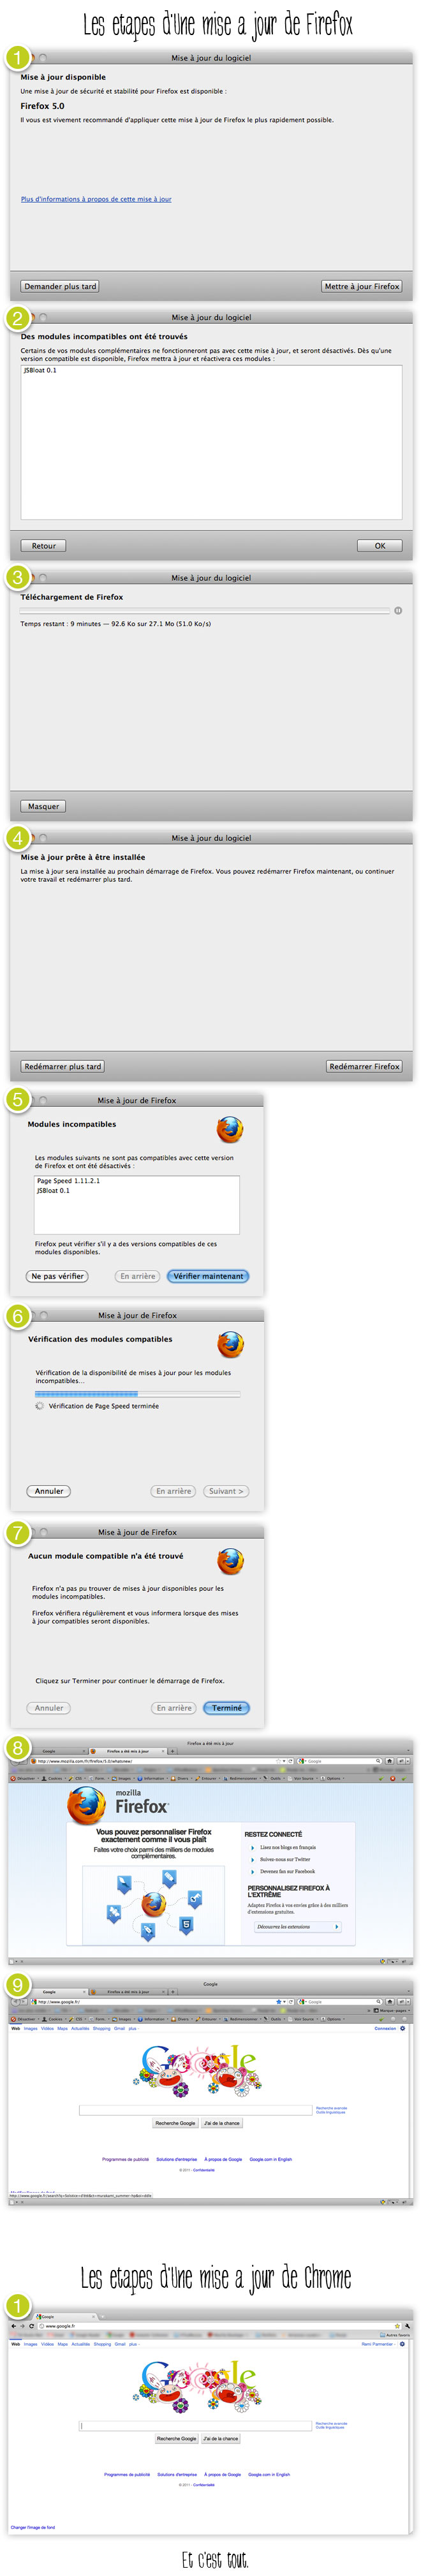Image resolution: width=421 pixels, height=2576 pixels.
Task: Click "Terminé" to continue starting Firefox
Action: 227,1708
